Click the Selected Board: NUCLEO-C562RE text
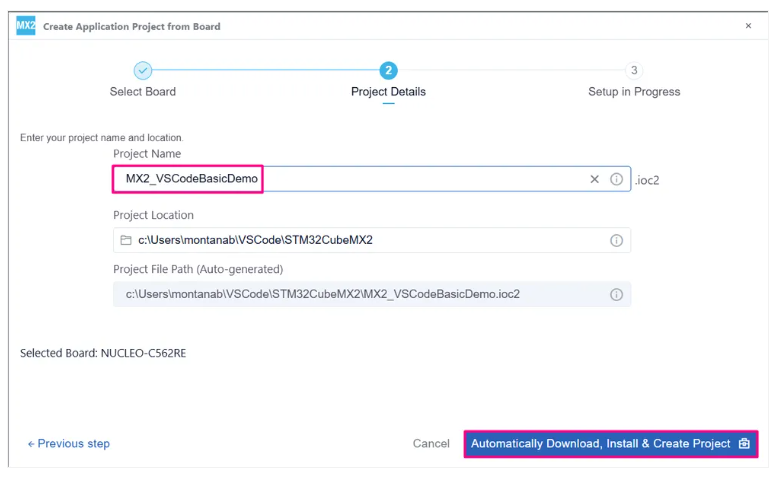 pos(103,353)
